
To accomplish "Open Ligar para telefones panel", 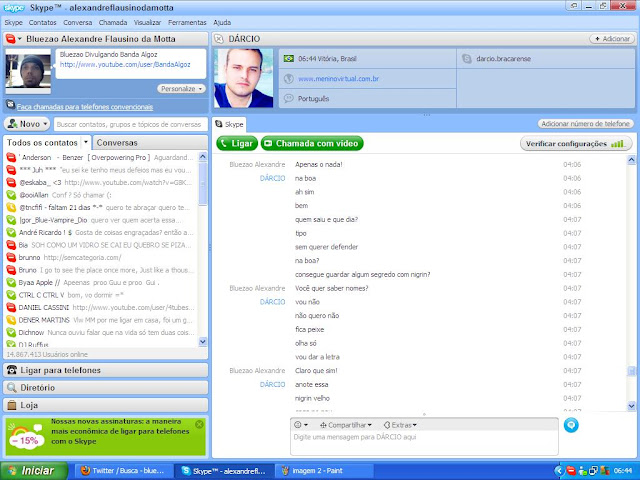I will click(x=106, y=370).
